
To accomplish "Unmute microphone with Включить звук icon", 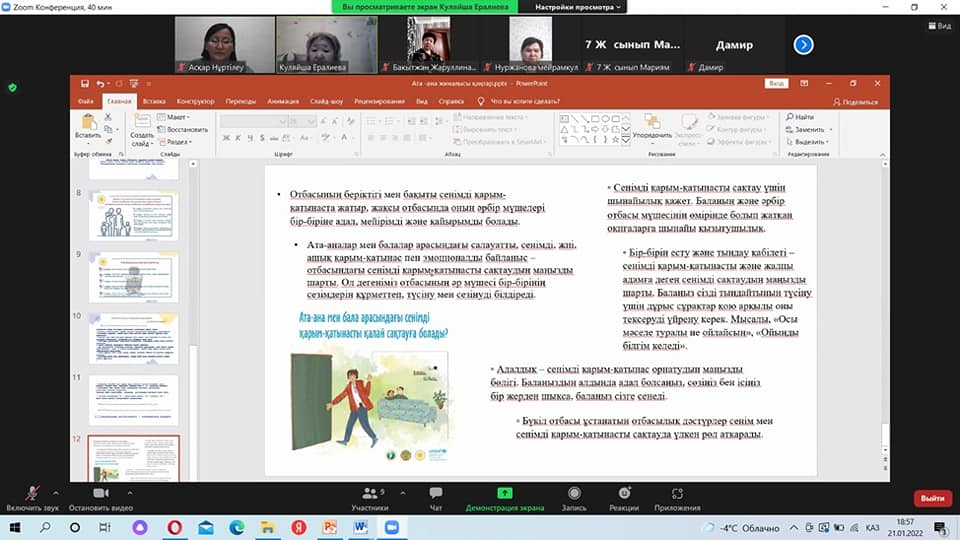I will click(33, 493).
